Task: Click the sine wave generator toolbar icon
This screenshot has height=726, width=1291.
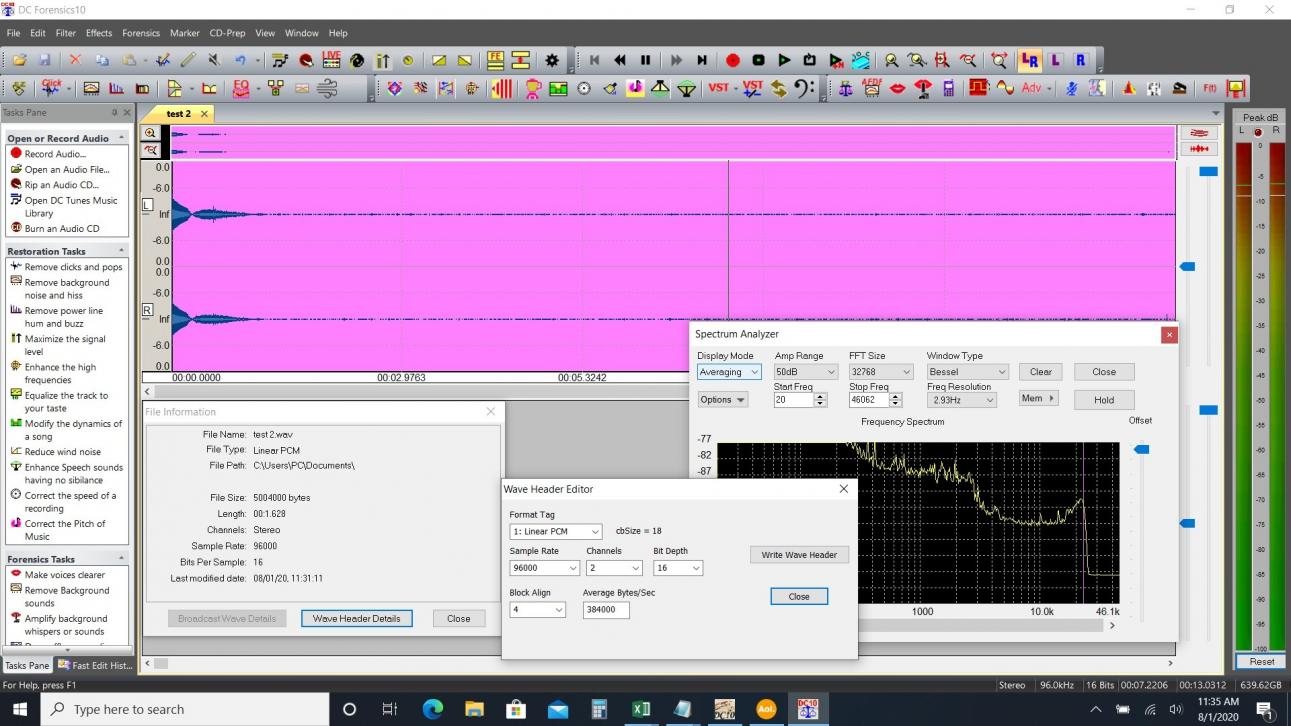Action: [x=1005, y=88]
